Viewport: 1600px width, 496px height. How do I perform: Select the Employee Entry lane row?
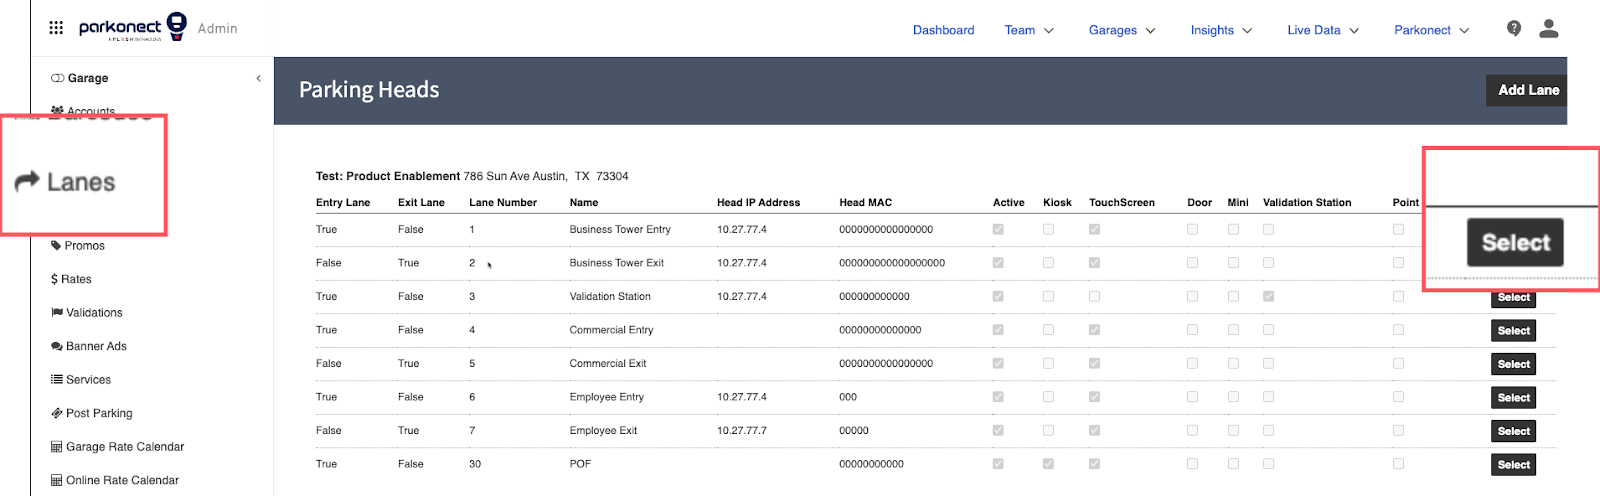point(1513,398)
